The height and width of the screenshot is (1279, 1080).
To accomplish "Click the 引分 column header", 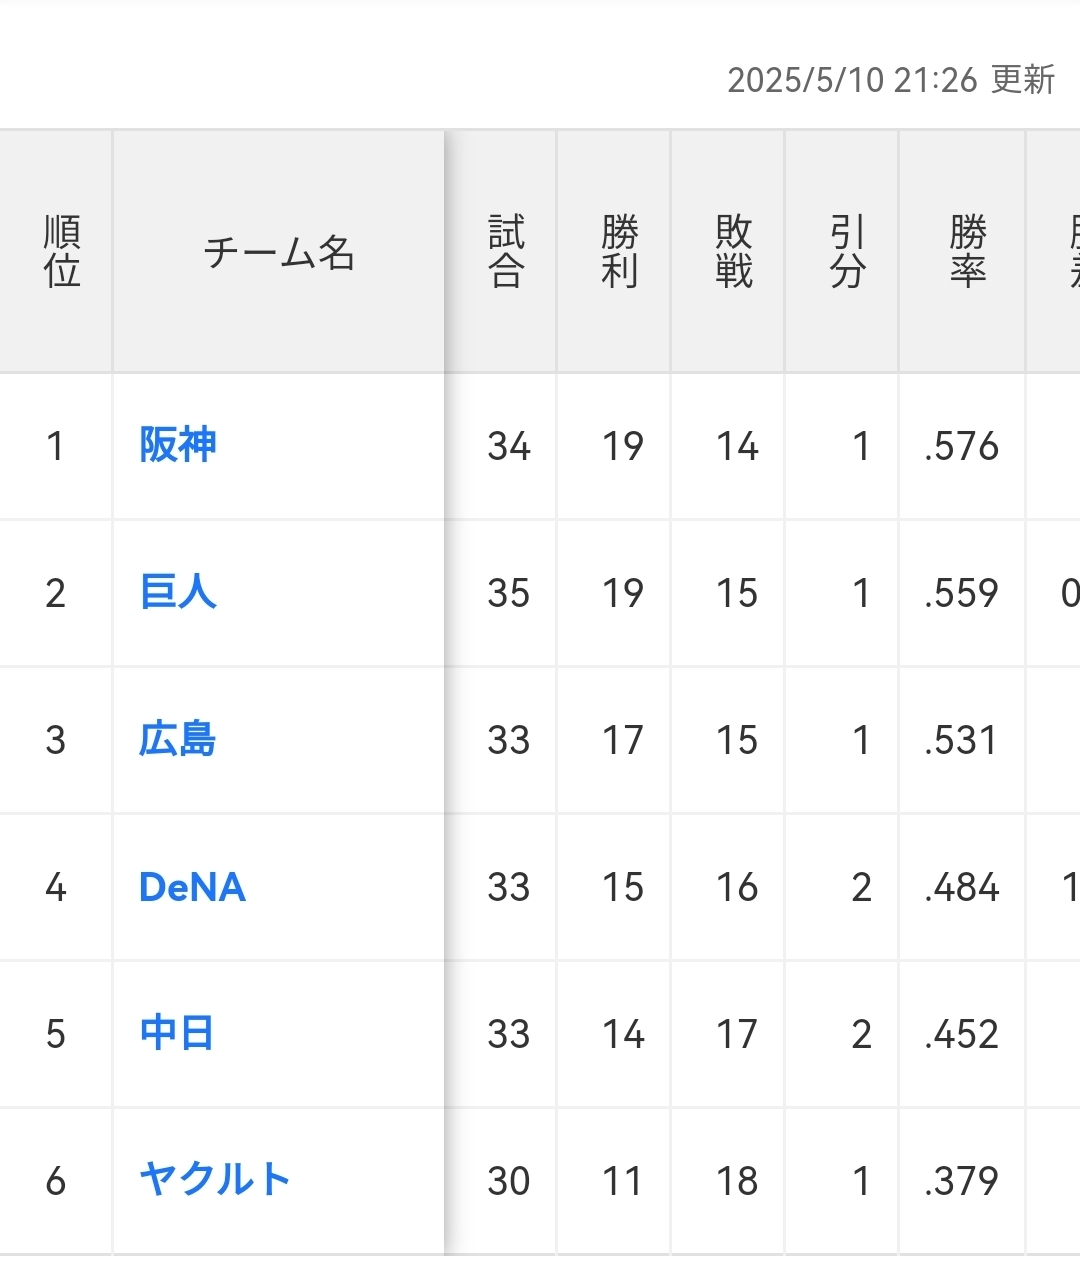I will point(848,252).
